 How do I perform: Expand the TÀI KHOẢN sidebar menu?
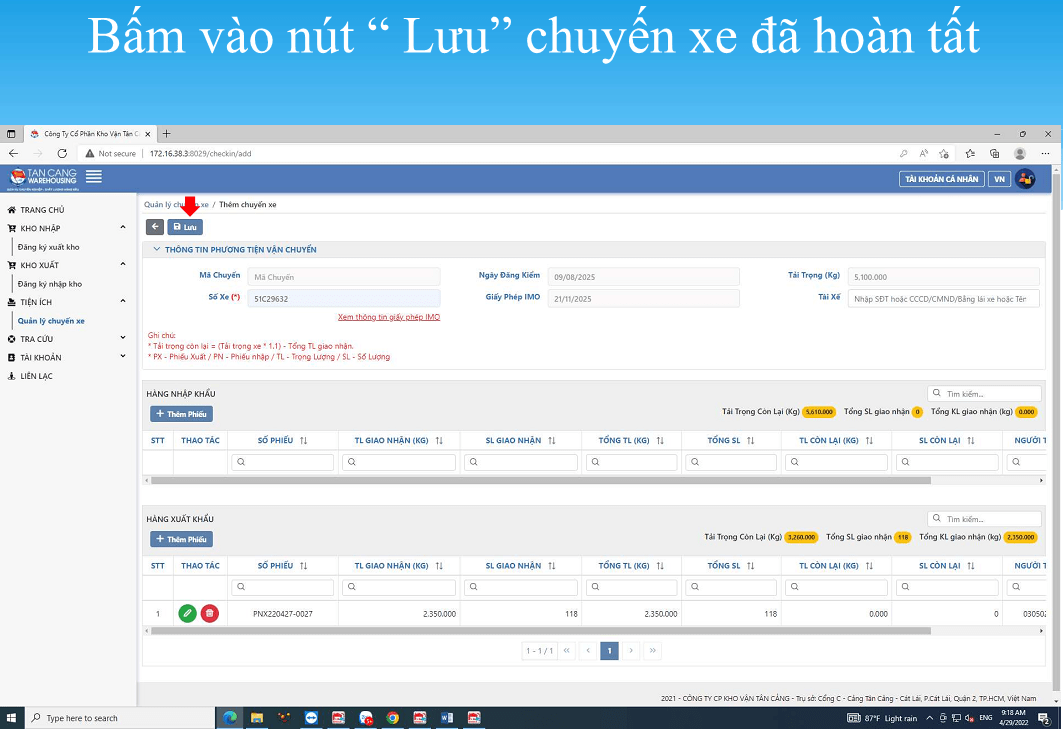pos(123,357)
